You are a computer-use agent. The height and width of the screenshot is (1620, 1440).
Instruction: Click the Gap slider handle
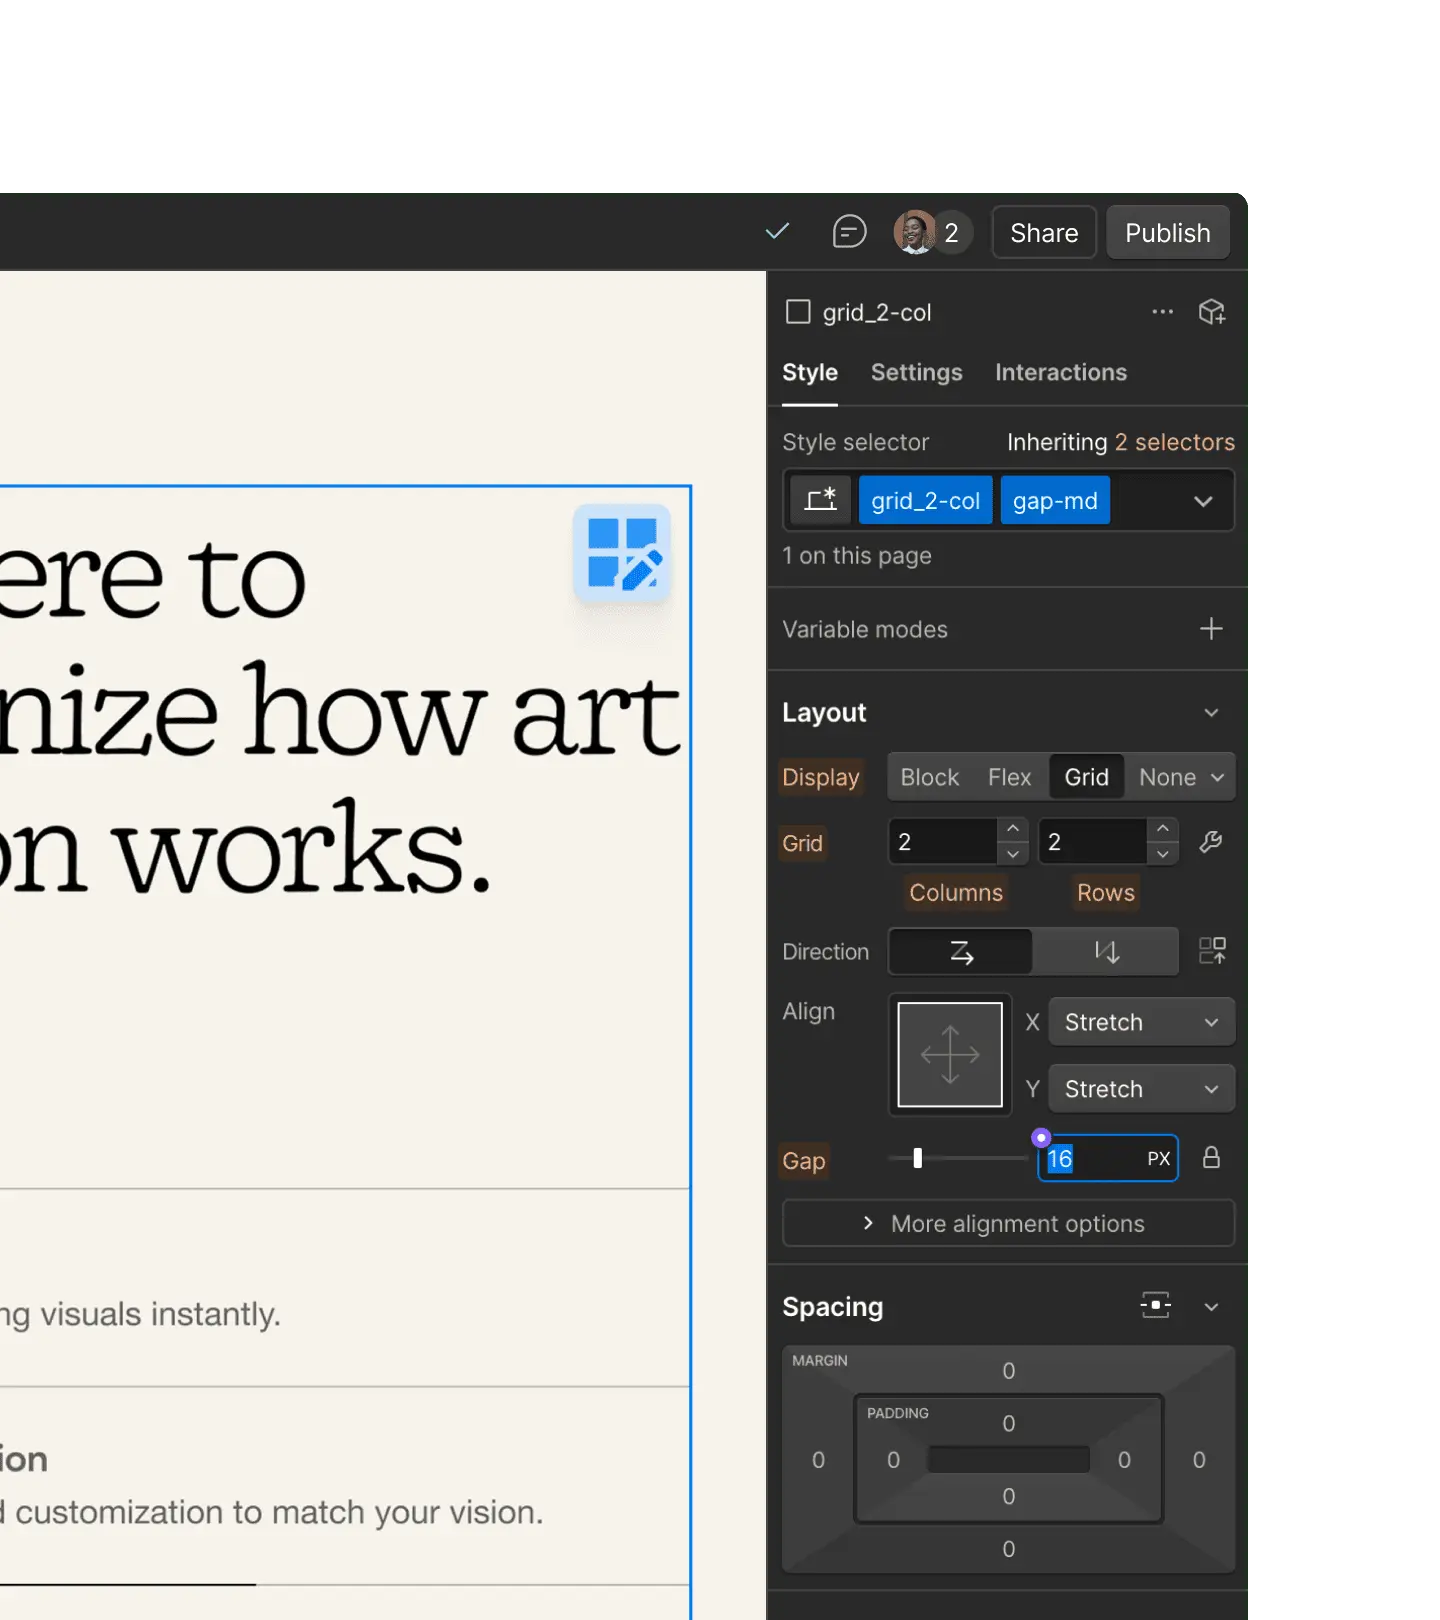click(918, 1158)
